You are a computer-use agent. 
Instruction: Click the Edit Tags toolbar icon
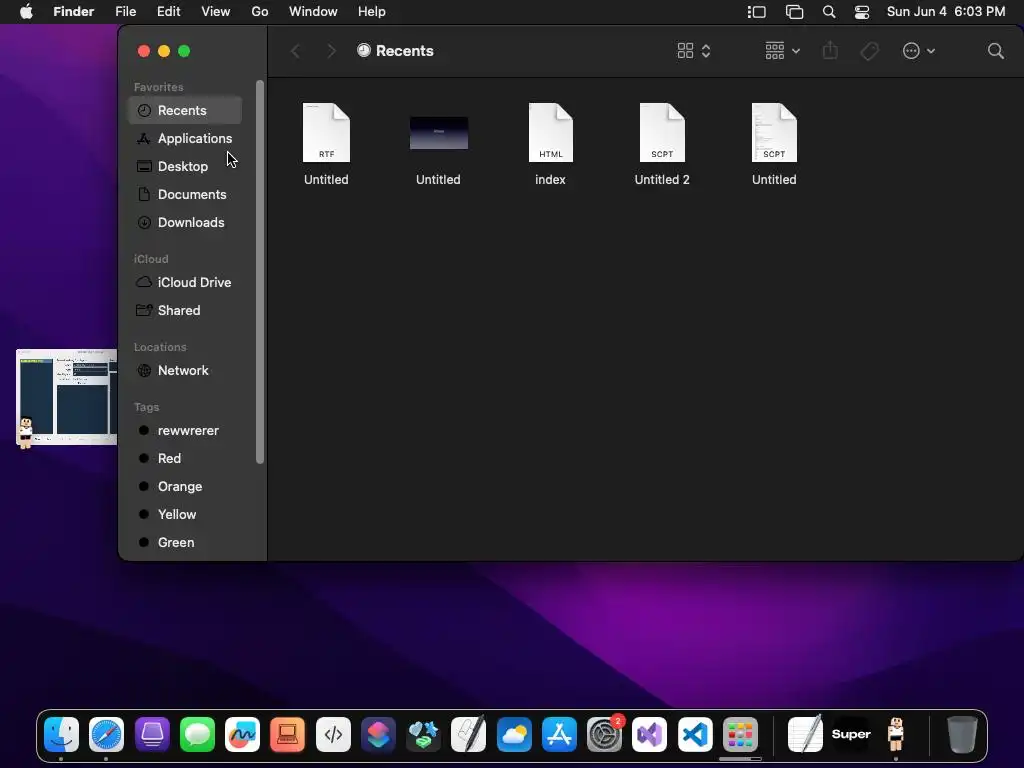point(870,51)
